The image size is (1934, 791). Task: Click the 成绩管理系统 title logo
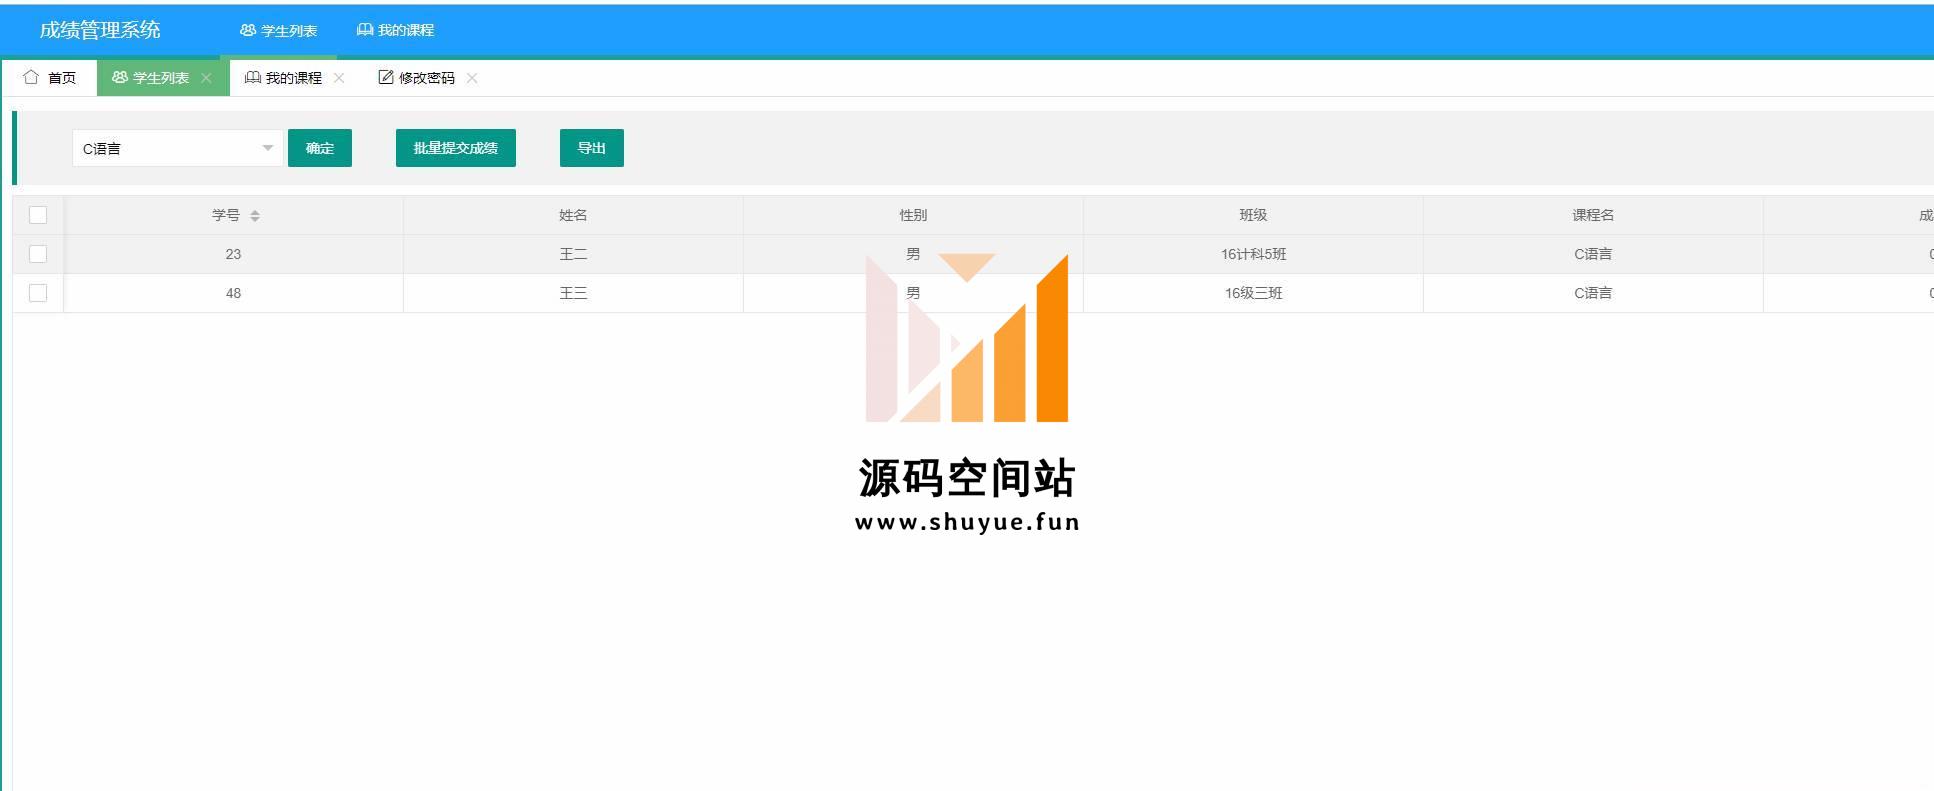[x=100, y=30]
